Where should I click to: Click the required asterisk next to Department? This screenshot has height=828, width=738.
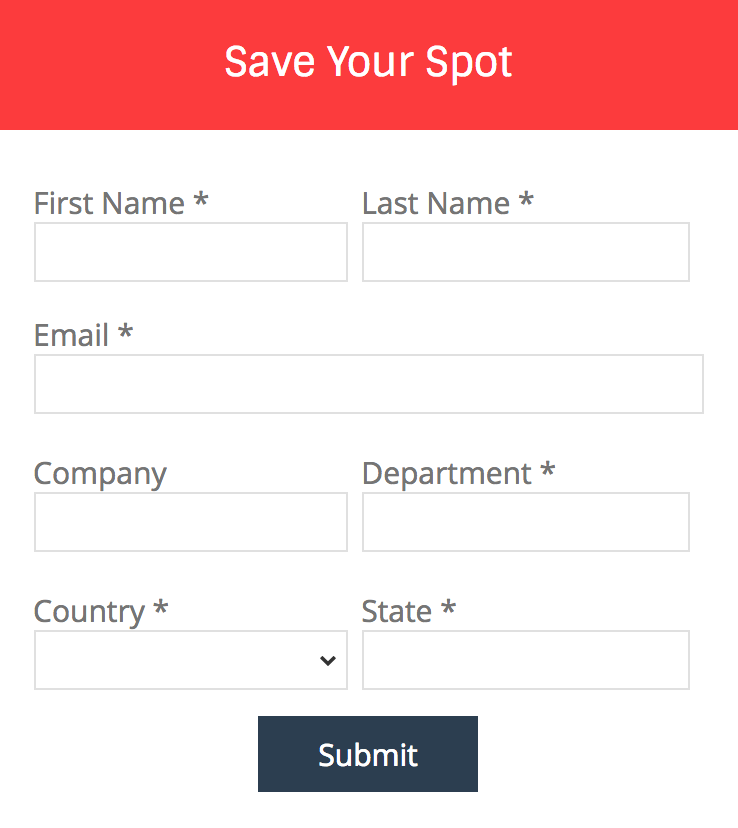coord(547,471)
